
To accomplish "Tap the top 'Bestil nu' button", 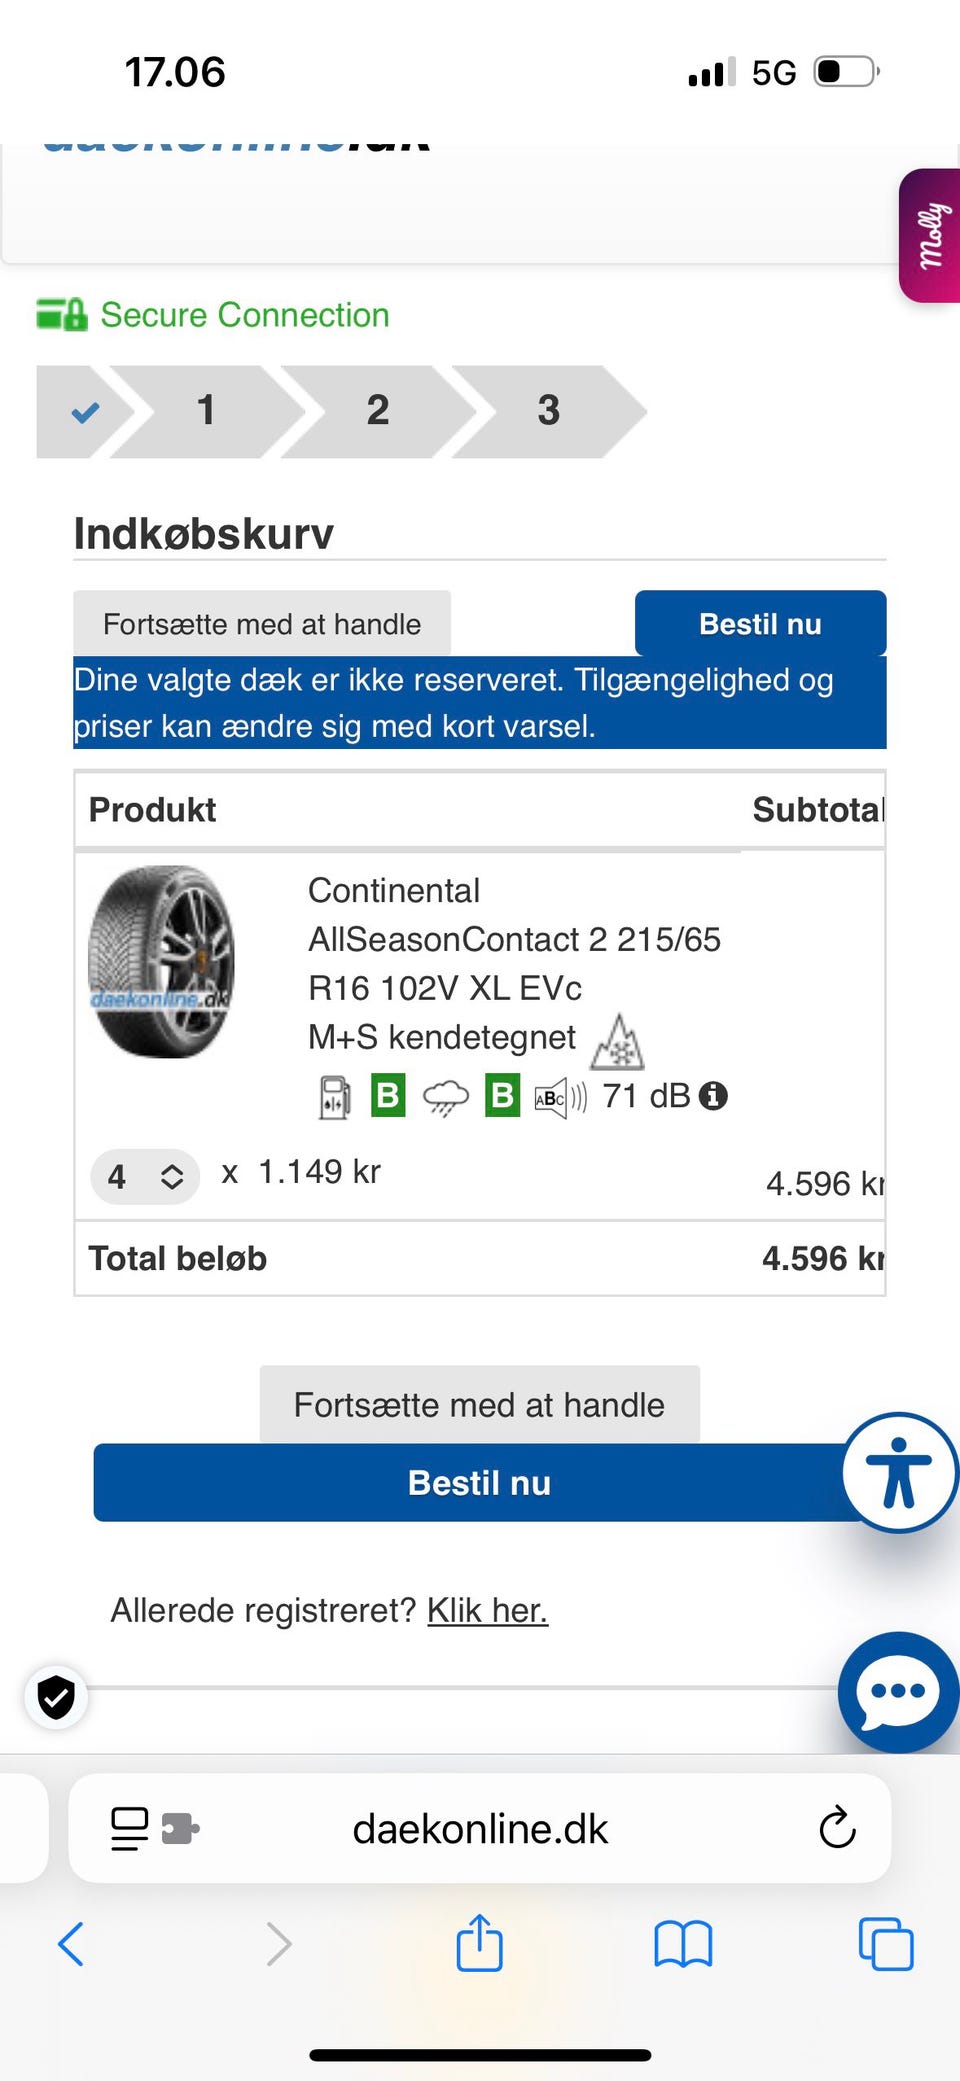I will click(x=760, y=624).
